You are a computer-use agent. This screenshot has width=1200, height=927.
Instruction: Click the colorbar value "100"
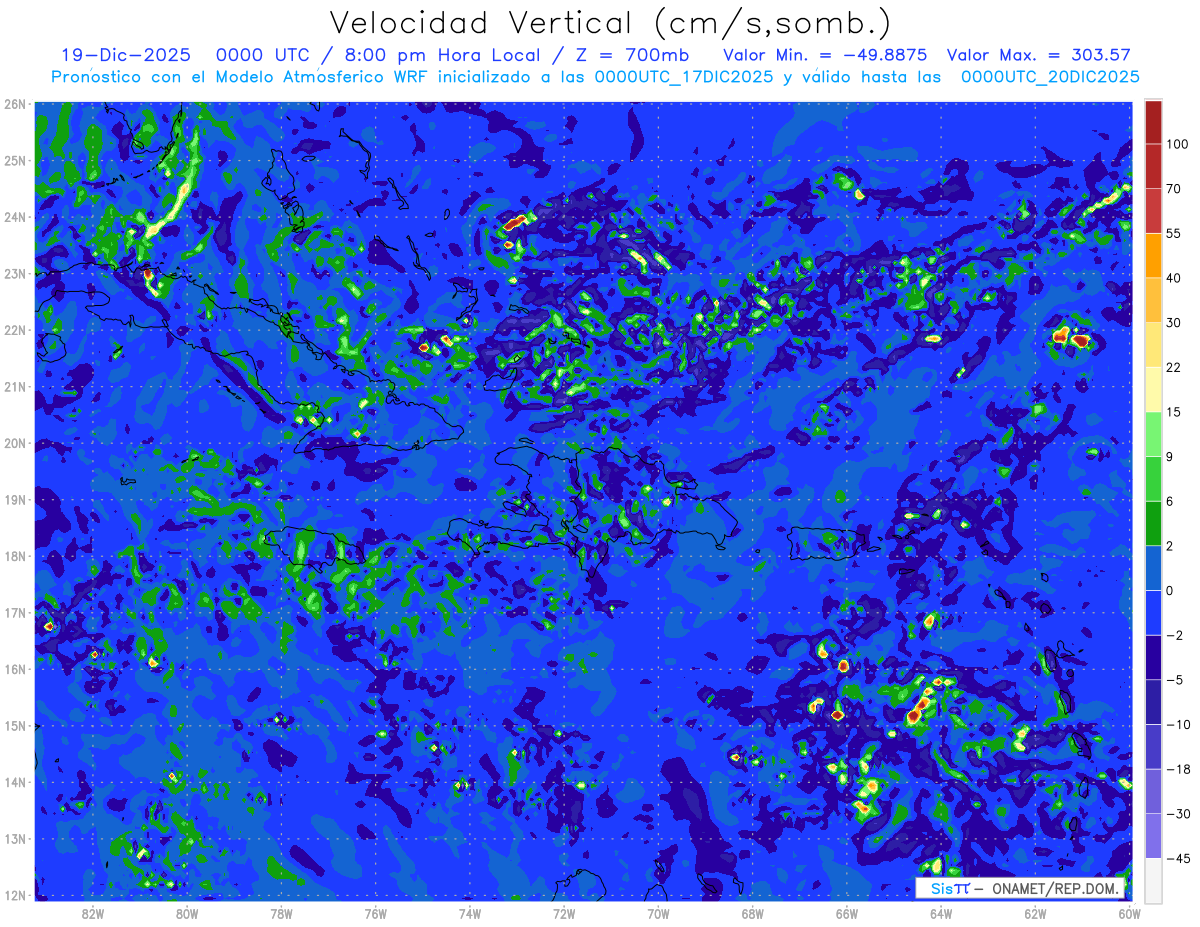[x=1176, y=144]
